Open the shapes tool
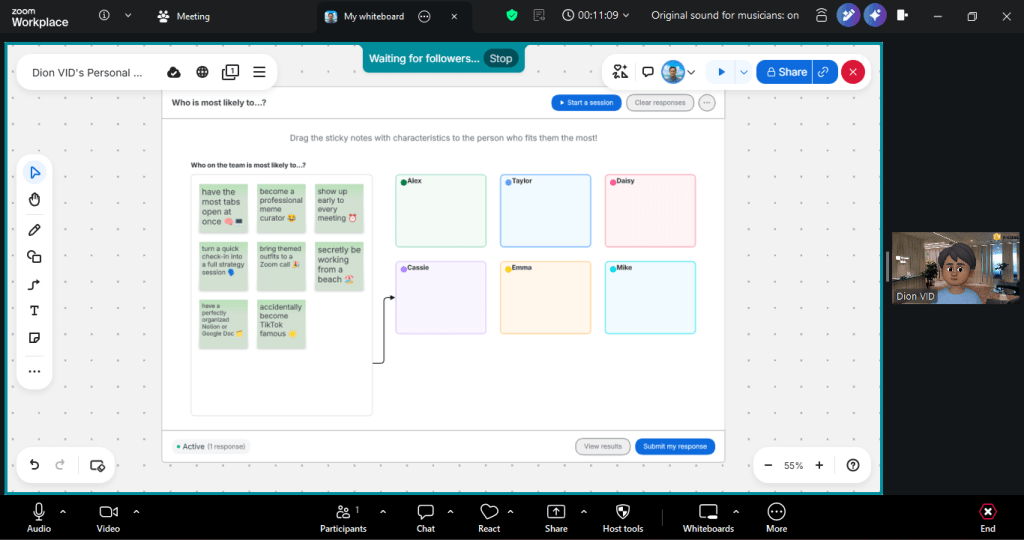The image size is (1024, 540). click(x=35, y=257)
